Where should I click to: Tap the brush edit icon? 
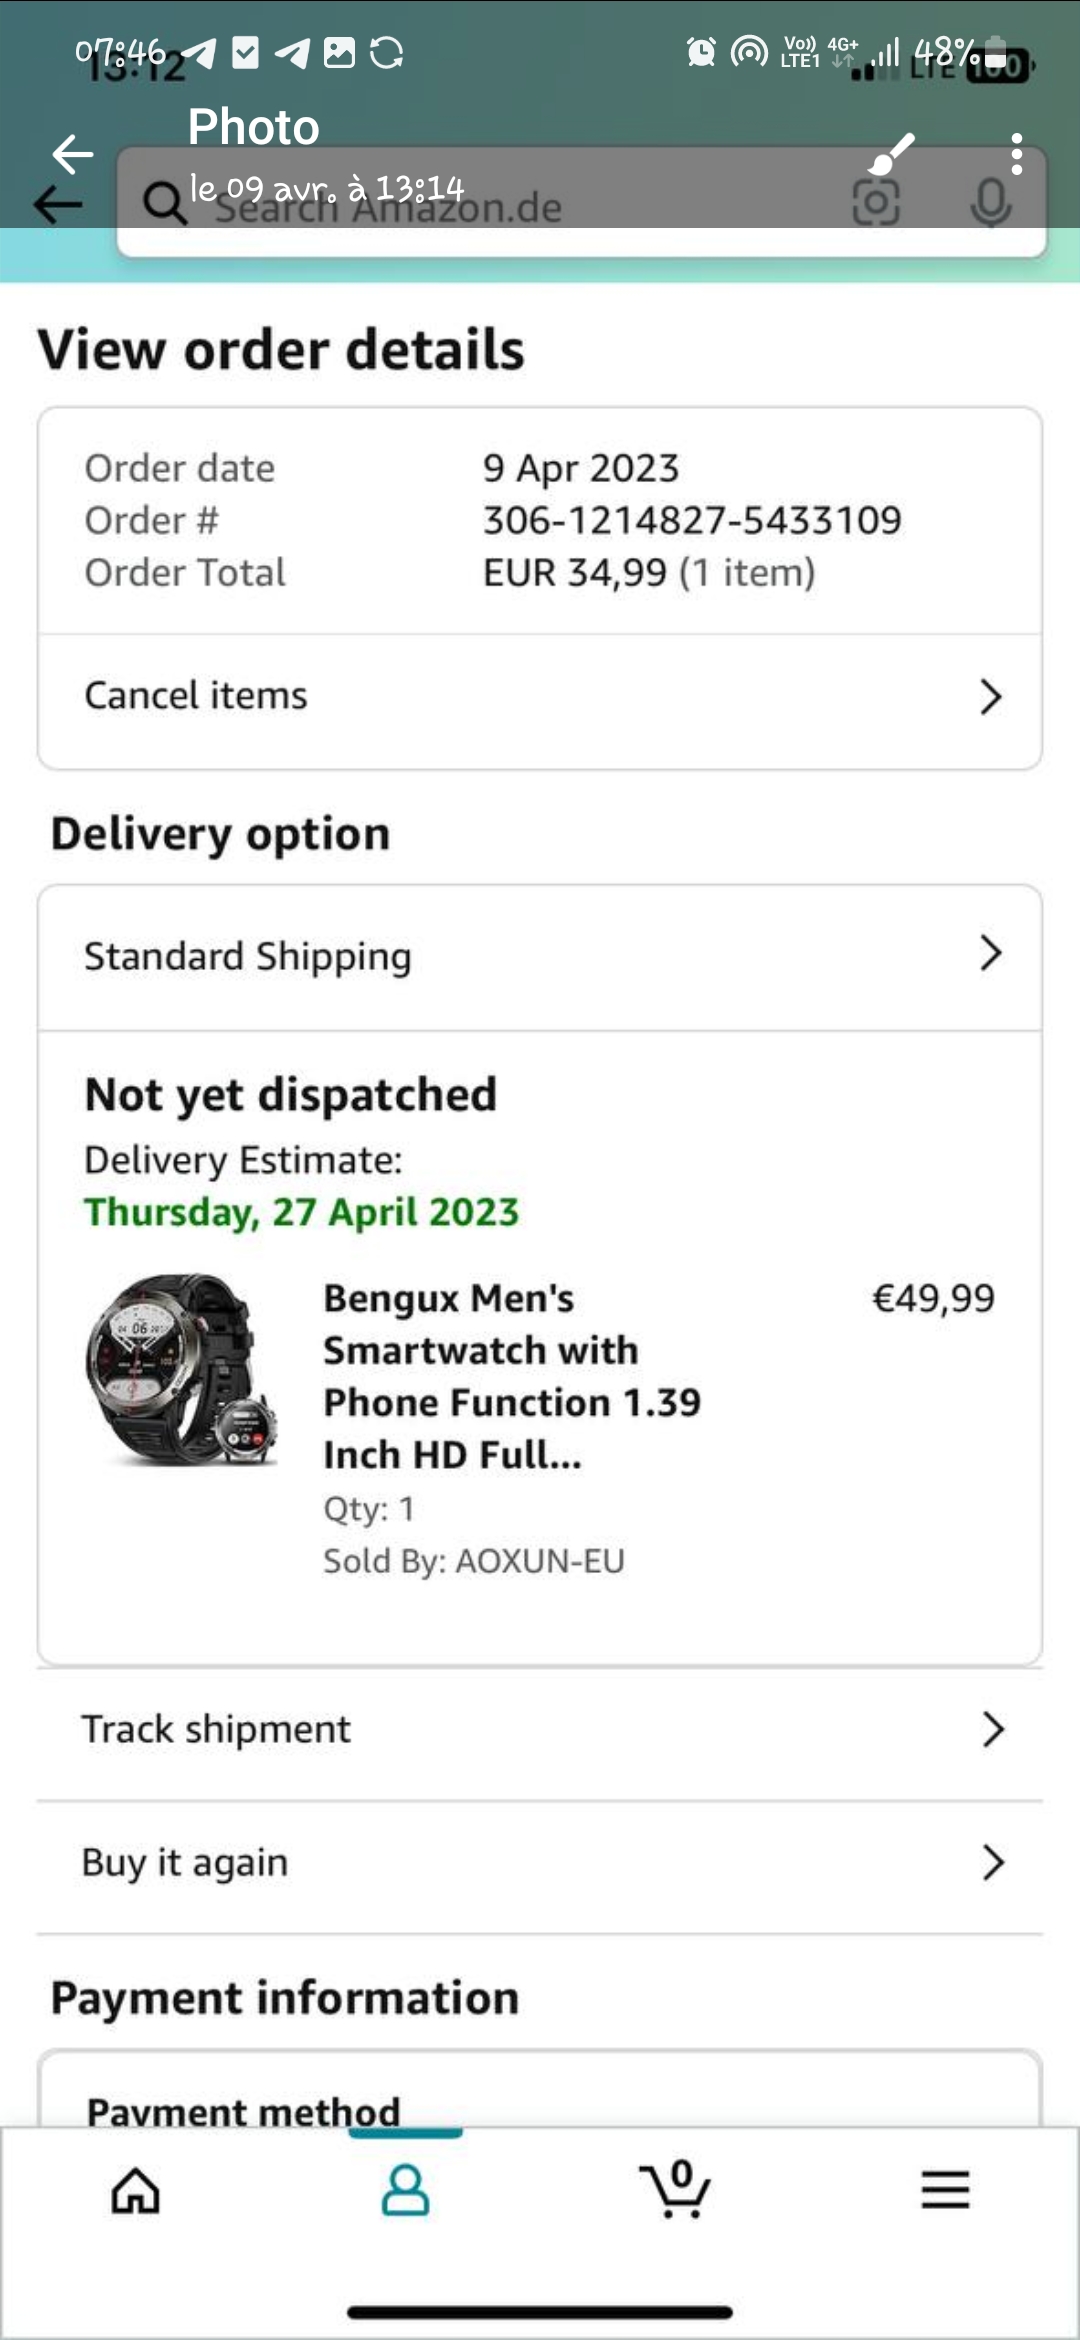[x=892, y=154]
